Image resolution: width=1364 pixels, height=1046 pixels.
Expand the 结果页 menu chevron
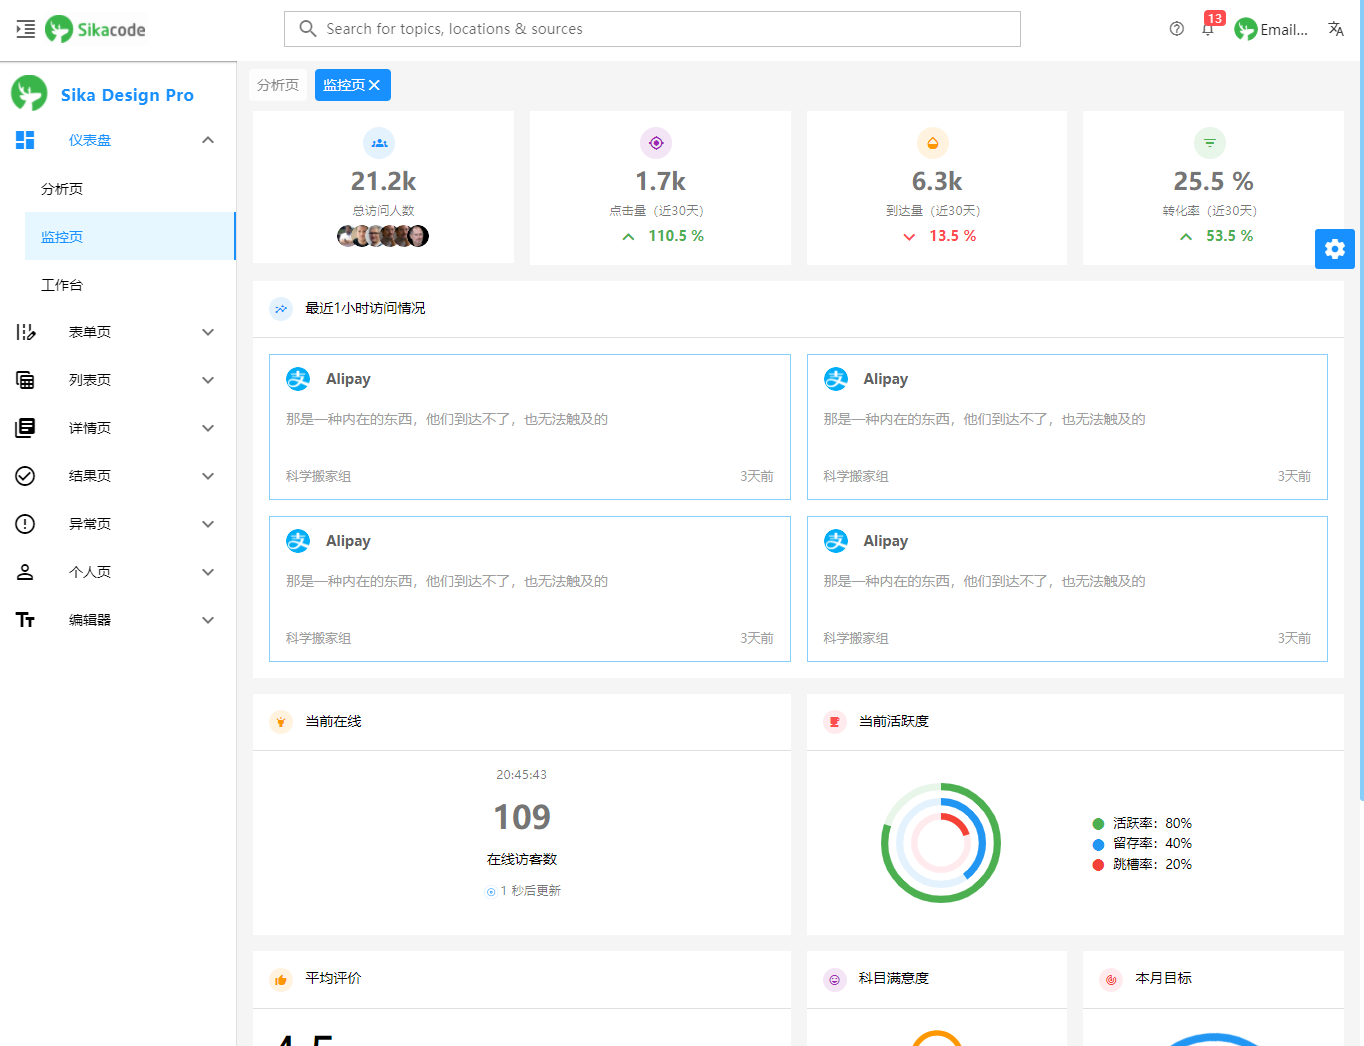coord(208,476)
